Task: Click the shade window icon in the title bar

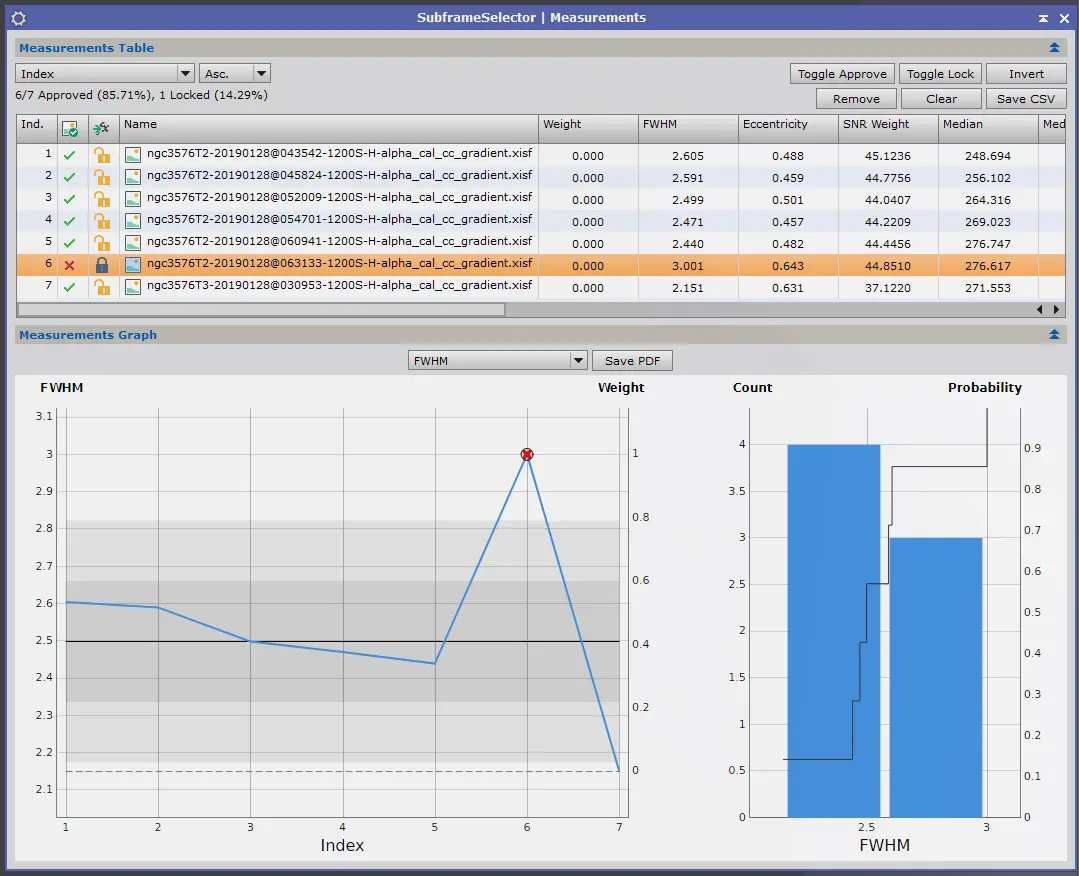Action: (x=1043, y=19)
